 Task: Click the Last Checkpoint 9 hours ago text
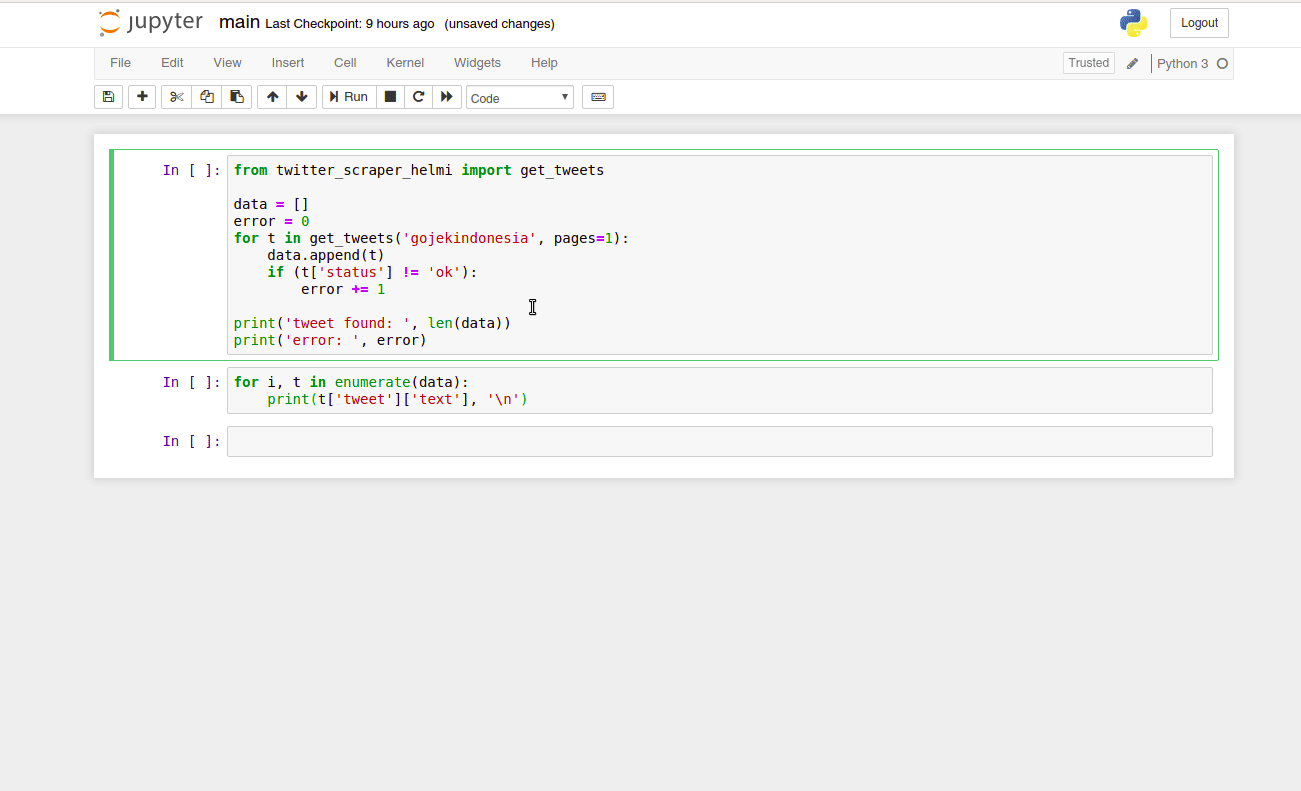tap(350, 24)
